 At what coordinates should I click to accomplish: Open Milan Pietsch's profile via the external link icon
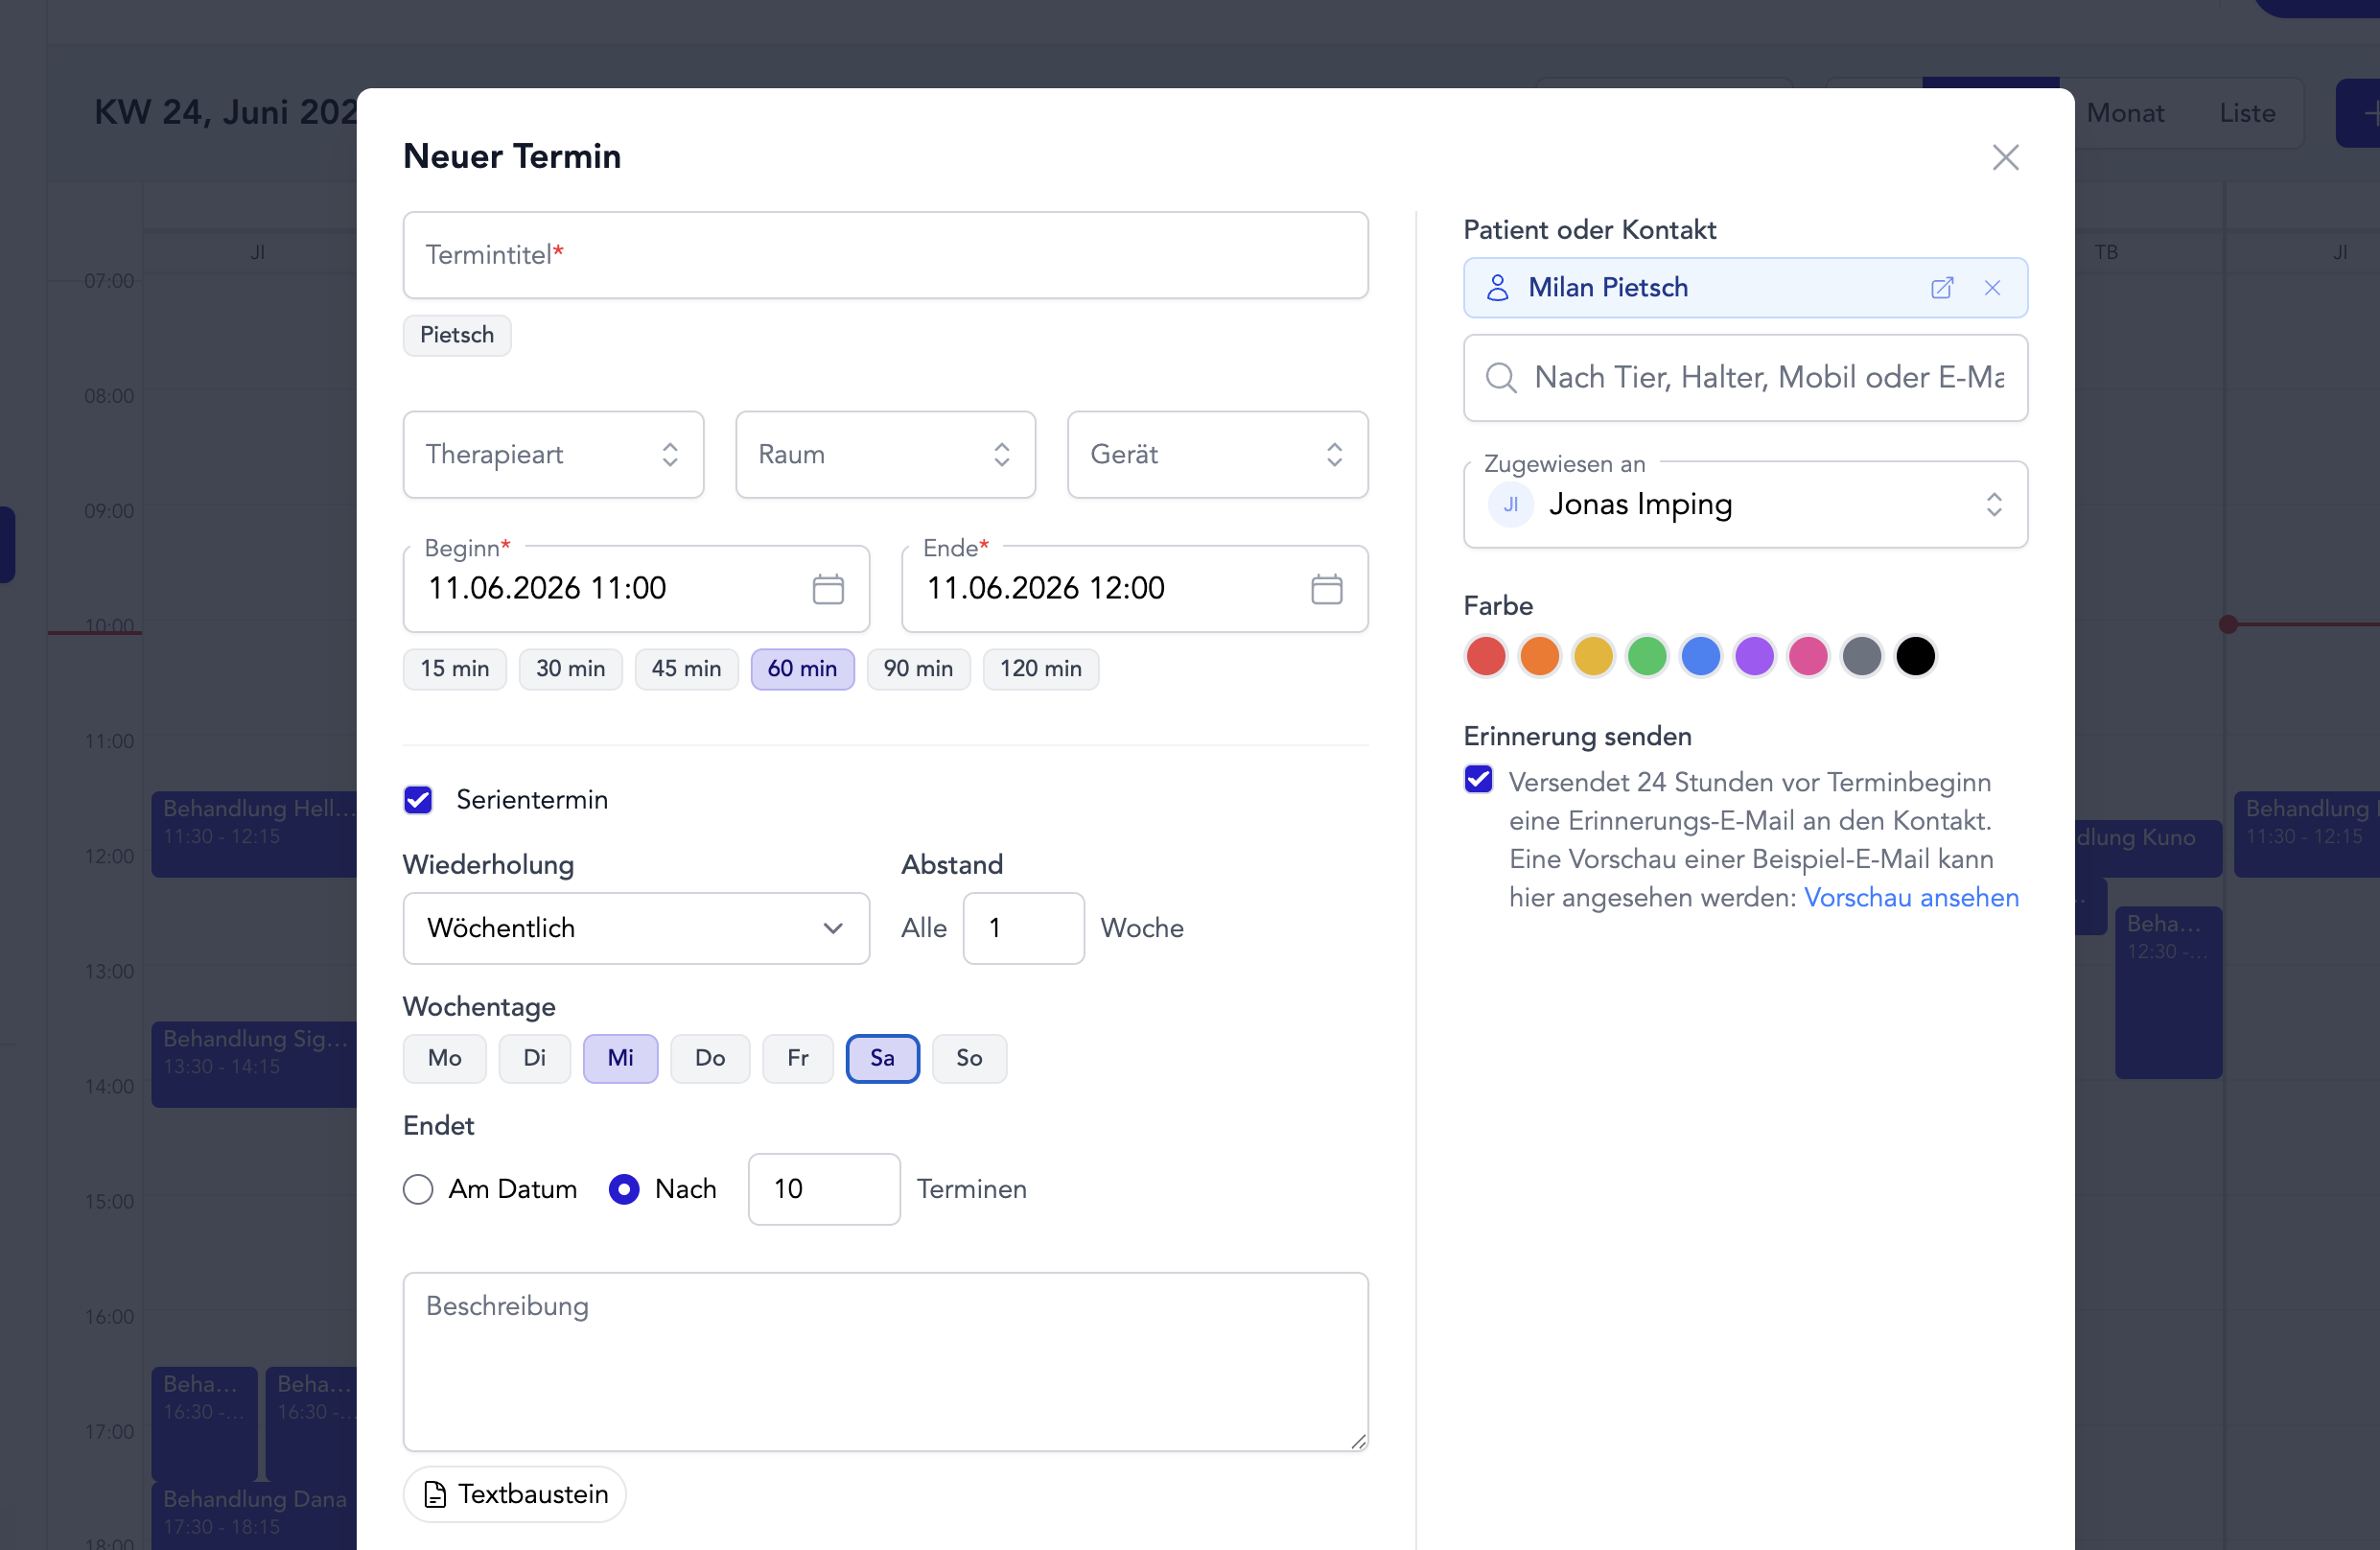pyautogui.click(x=1941, y=288)
